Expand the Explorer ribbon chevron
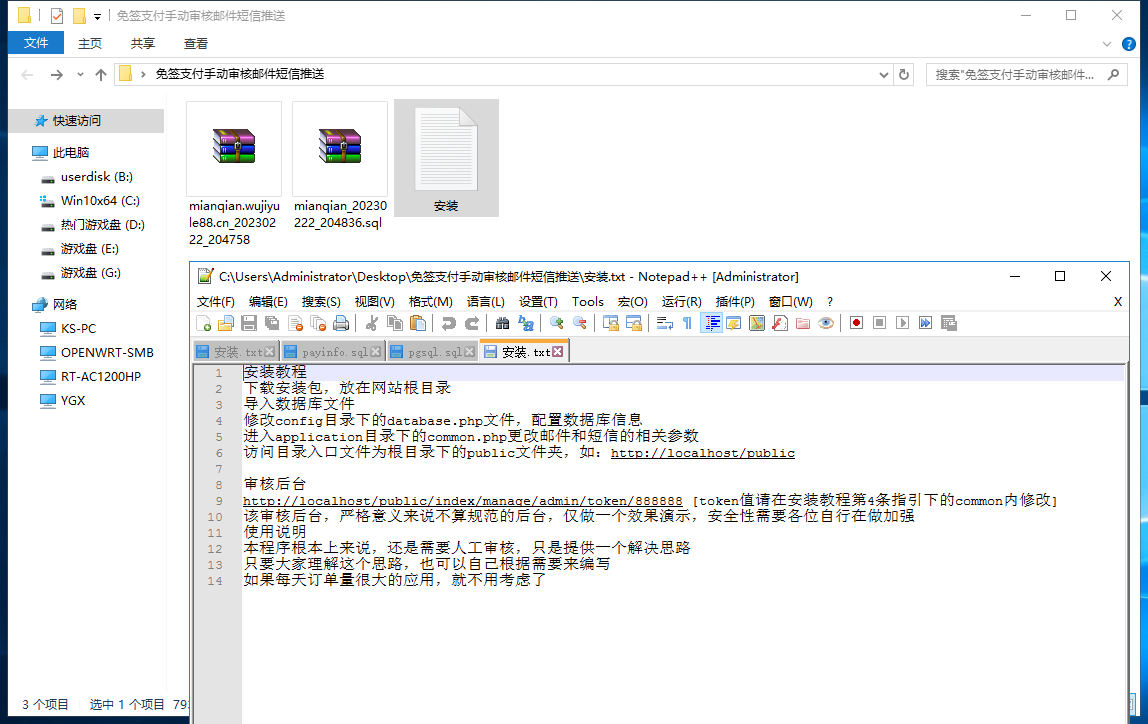This screenshot has width=1148, height=724. point(1106,44)
